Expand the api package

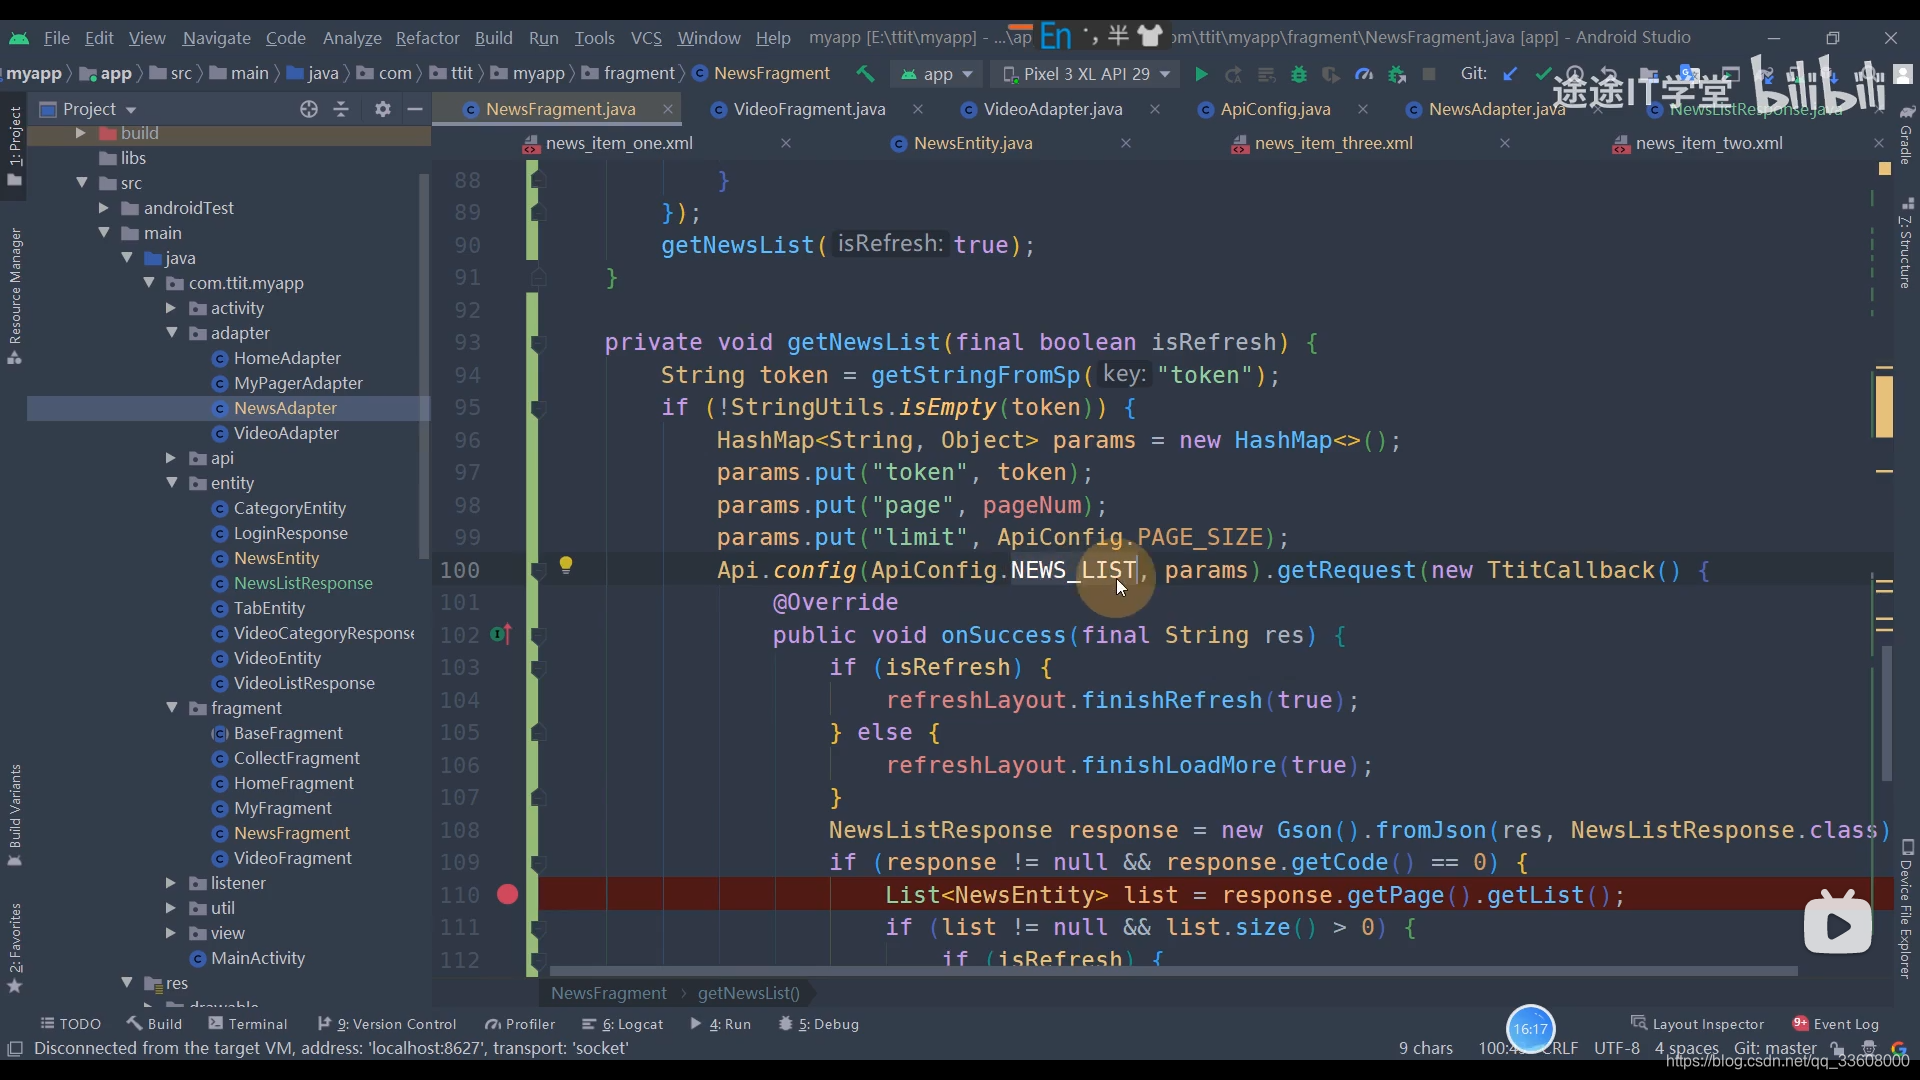(x=171, y=458)
